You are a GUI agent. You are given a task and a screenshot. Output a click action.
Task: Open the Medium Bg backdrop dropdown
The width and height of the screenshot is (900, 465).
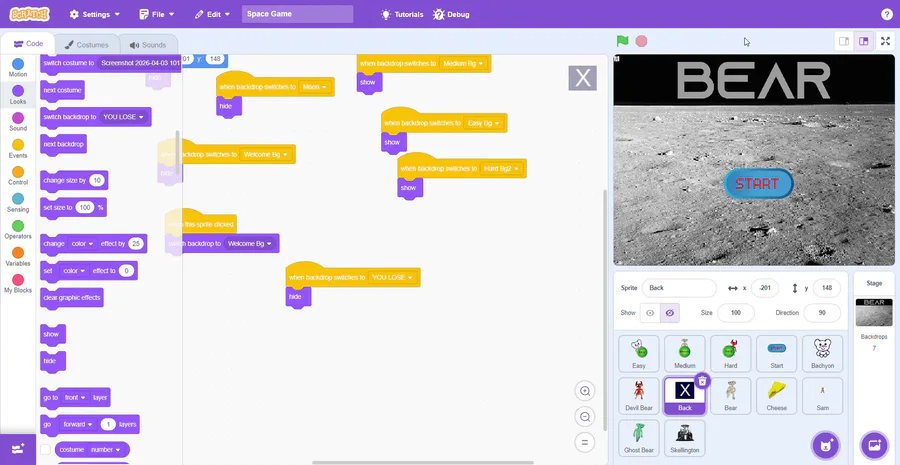[463, 64]
